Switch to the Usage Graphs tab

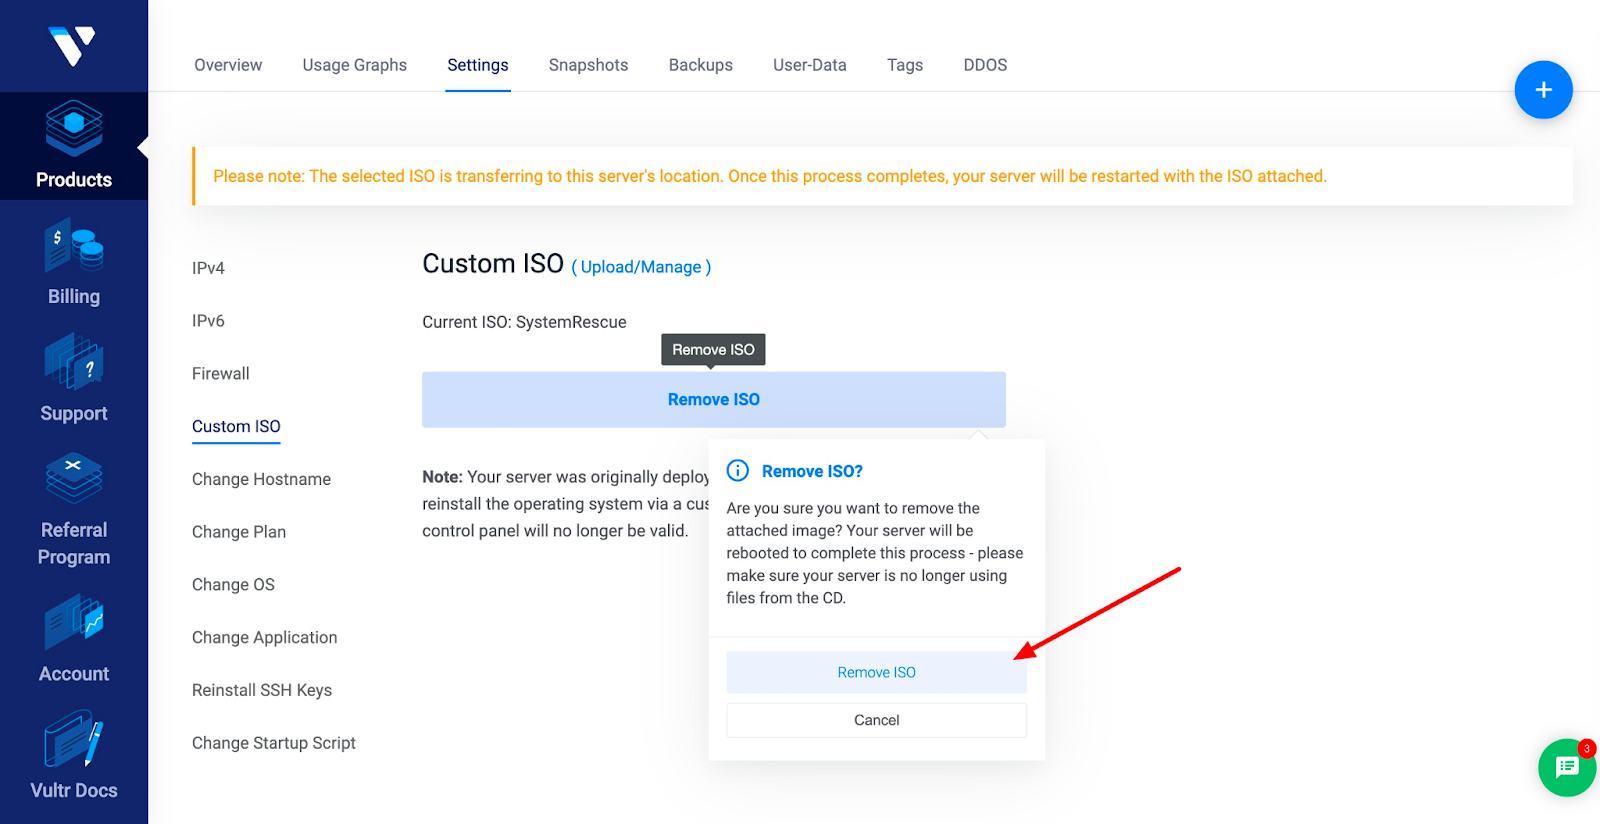click(355, 65)
